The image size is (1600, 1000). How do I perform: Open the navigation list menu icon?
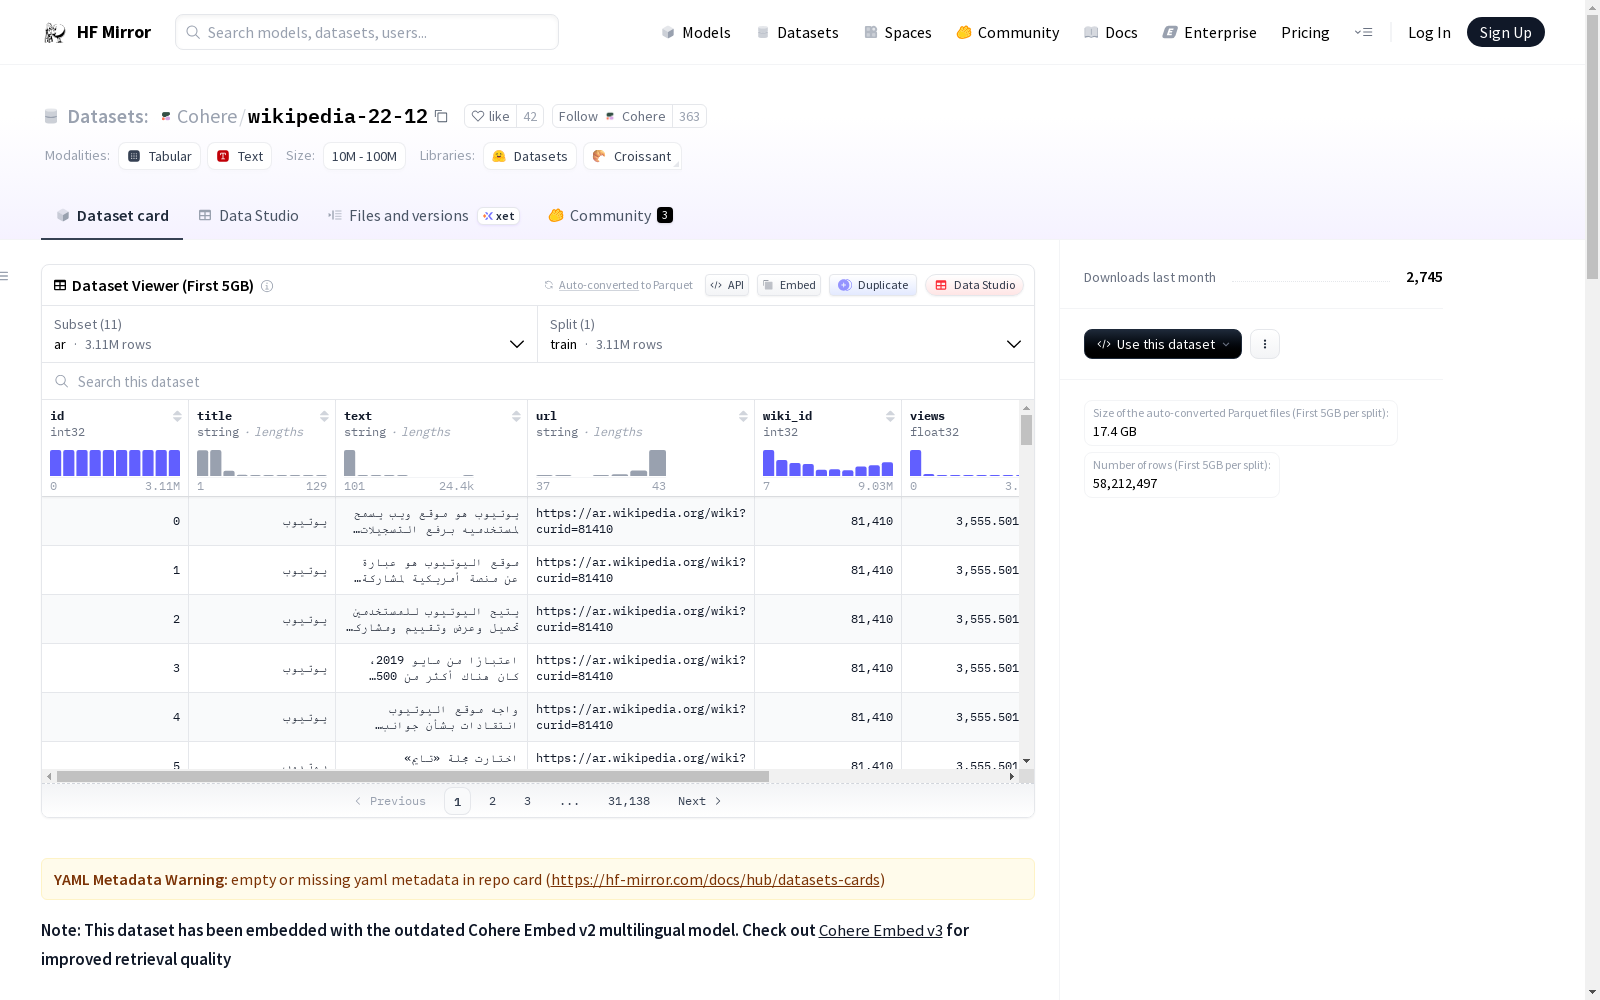(x=1363, y=32)
